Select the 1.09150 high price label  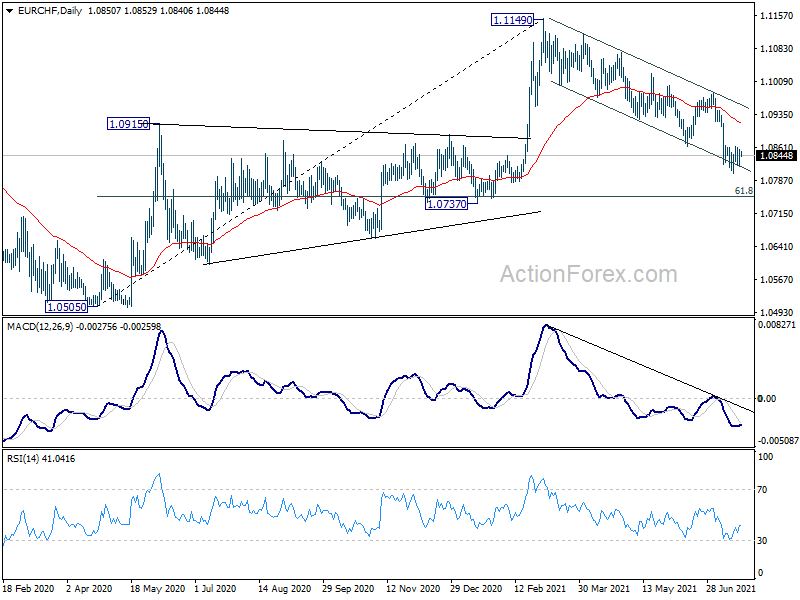click(129, 123)
